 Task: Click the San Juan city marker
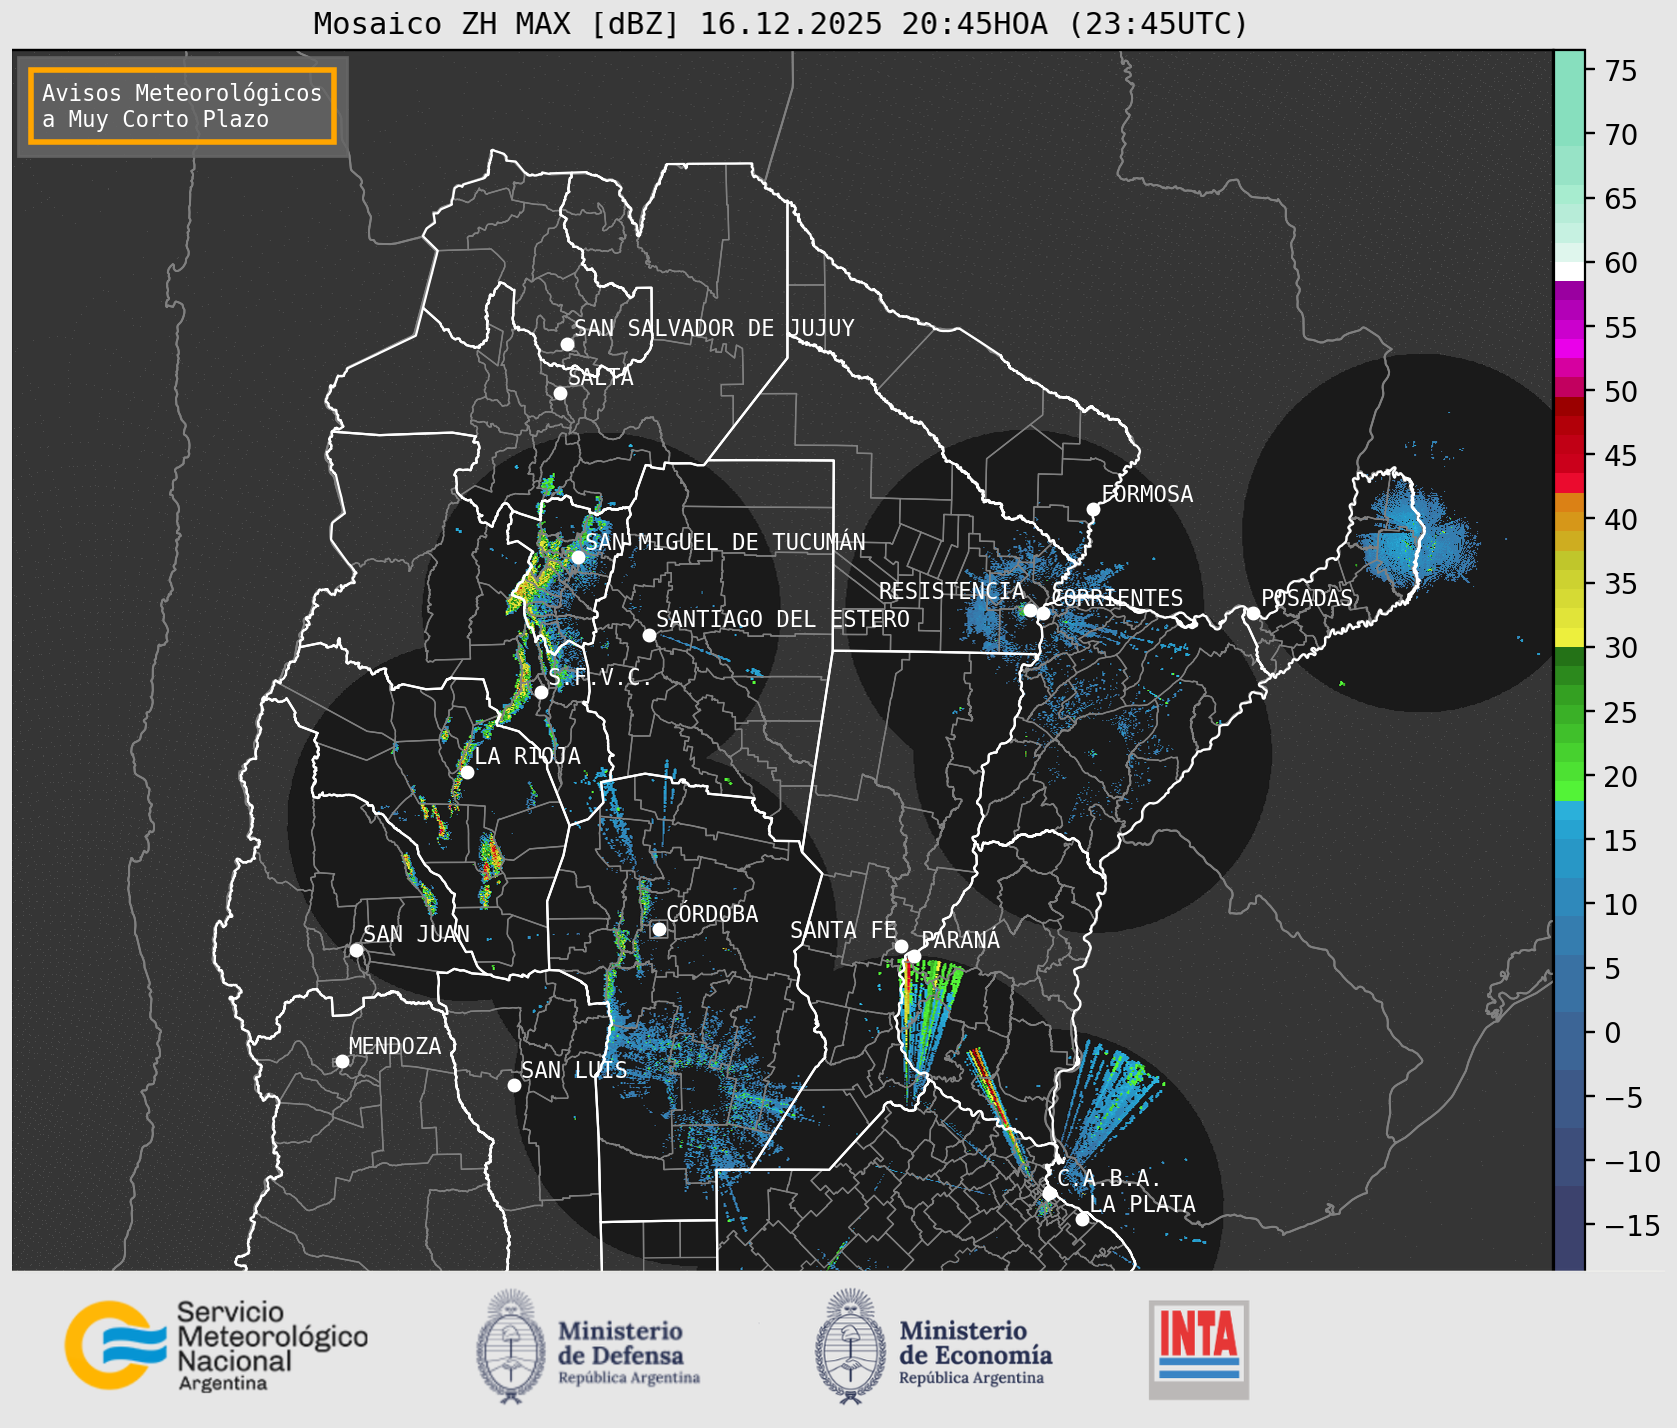click(x=356, y=950)
